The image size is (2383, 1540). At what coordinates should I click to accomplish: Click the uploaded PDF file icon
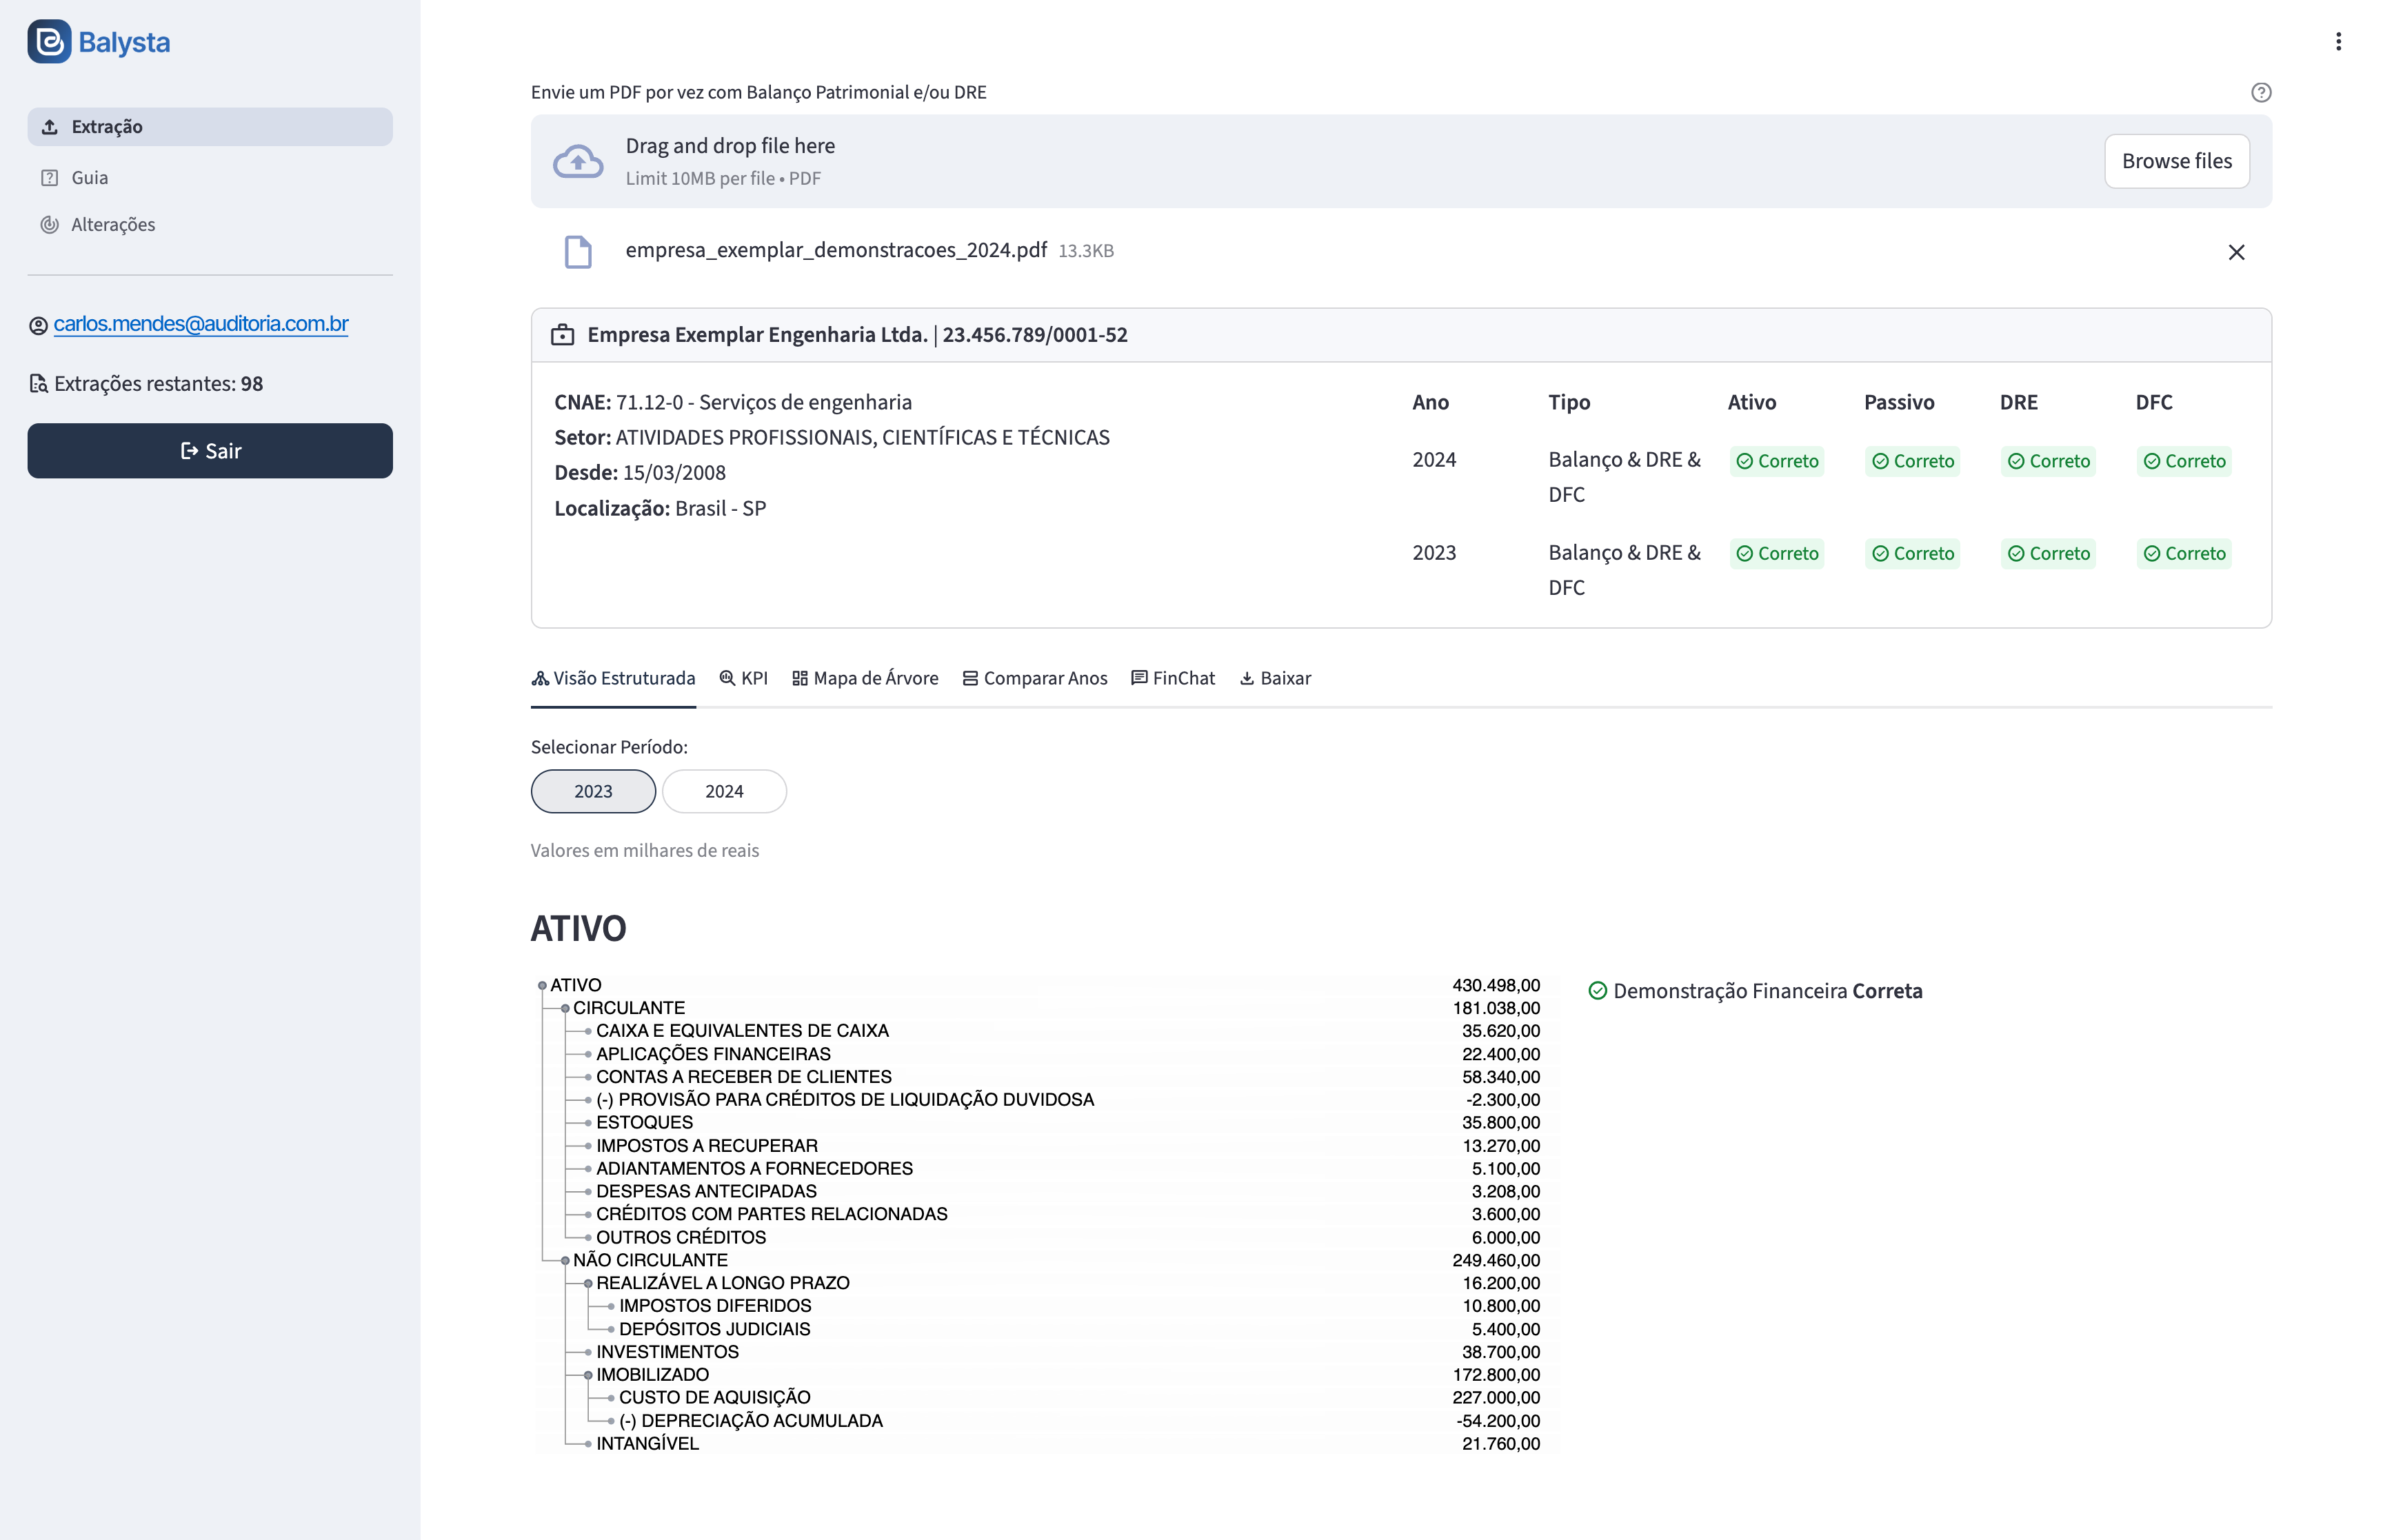click(x=578, y=252)
